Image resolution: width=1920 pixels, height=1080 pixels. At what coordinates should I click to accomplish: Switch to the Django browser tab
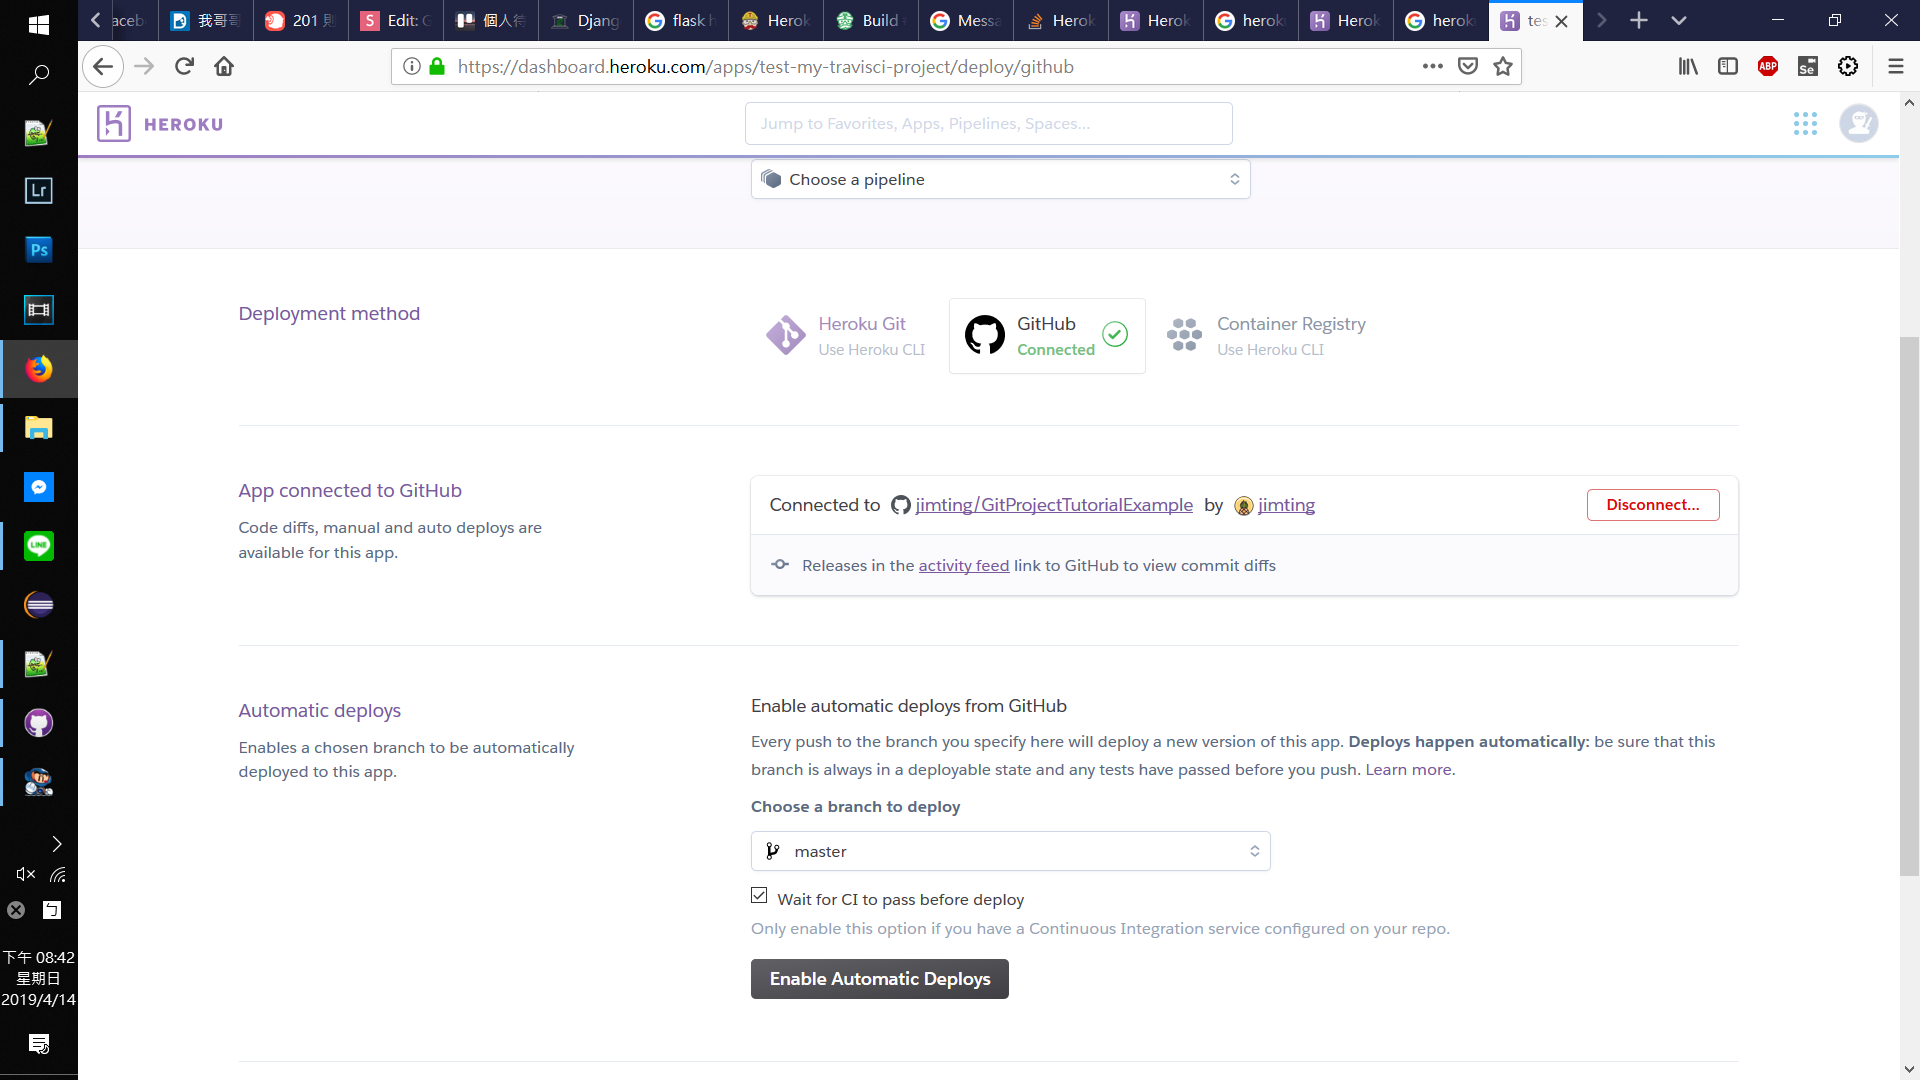point(587,20)
